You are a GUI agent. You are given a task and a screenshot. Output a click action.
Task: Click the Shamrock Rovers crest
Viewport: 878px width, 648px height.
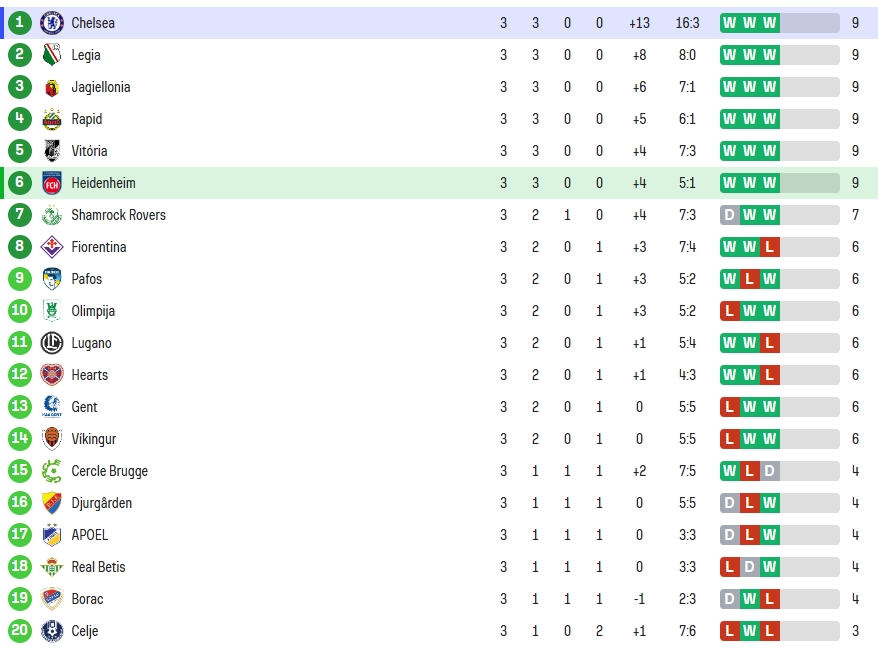pyautogui.click(x=52, y=215)
